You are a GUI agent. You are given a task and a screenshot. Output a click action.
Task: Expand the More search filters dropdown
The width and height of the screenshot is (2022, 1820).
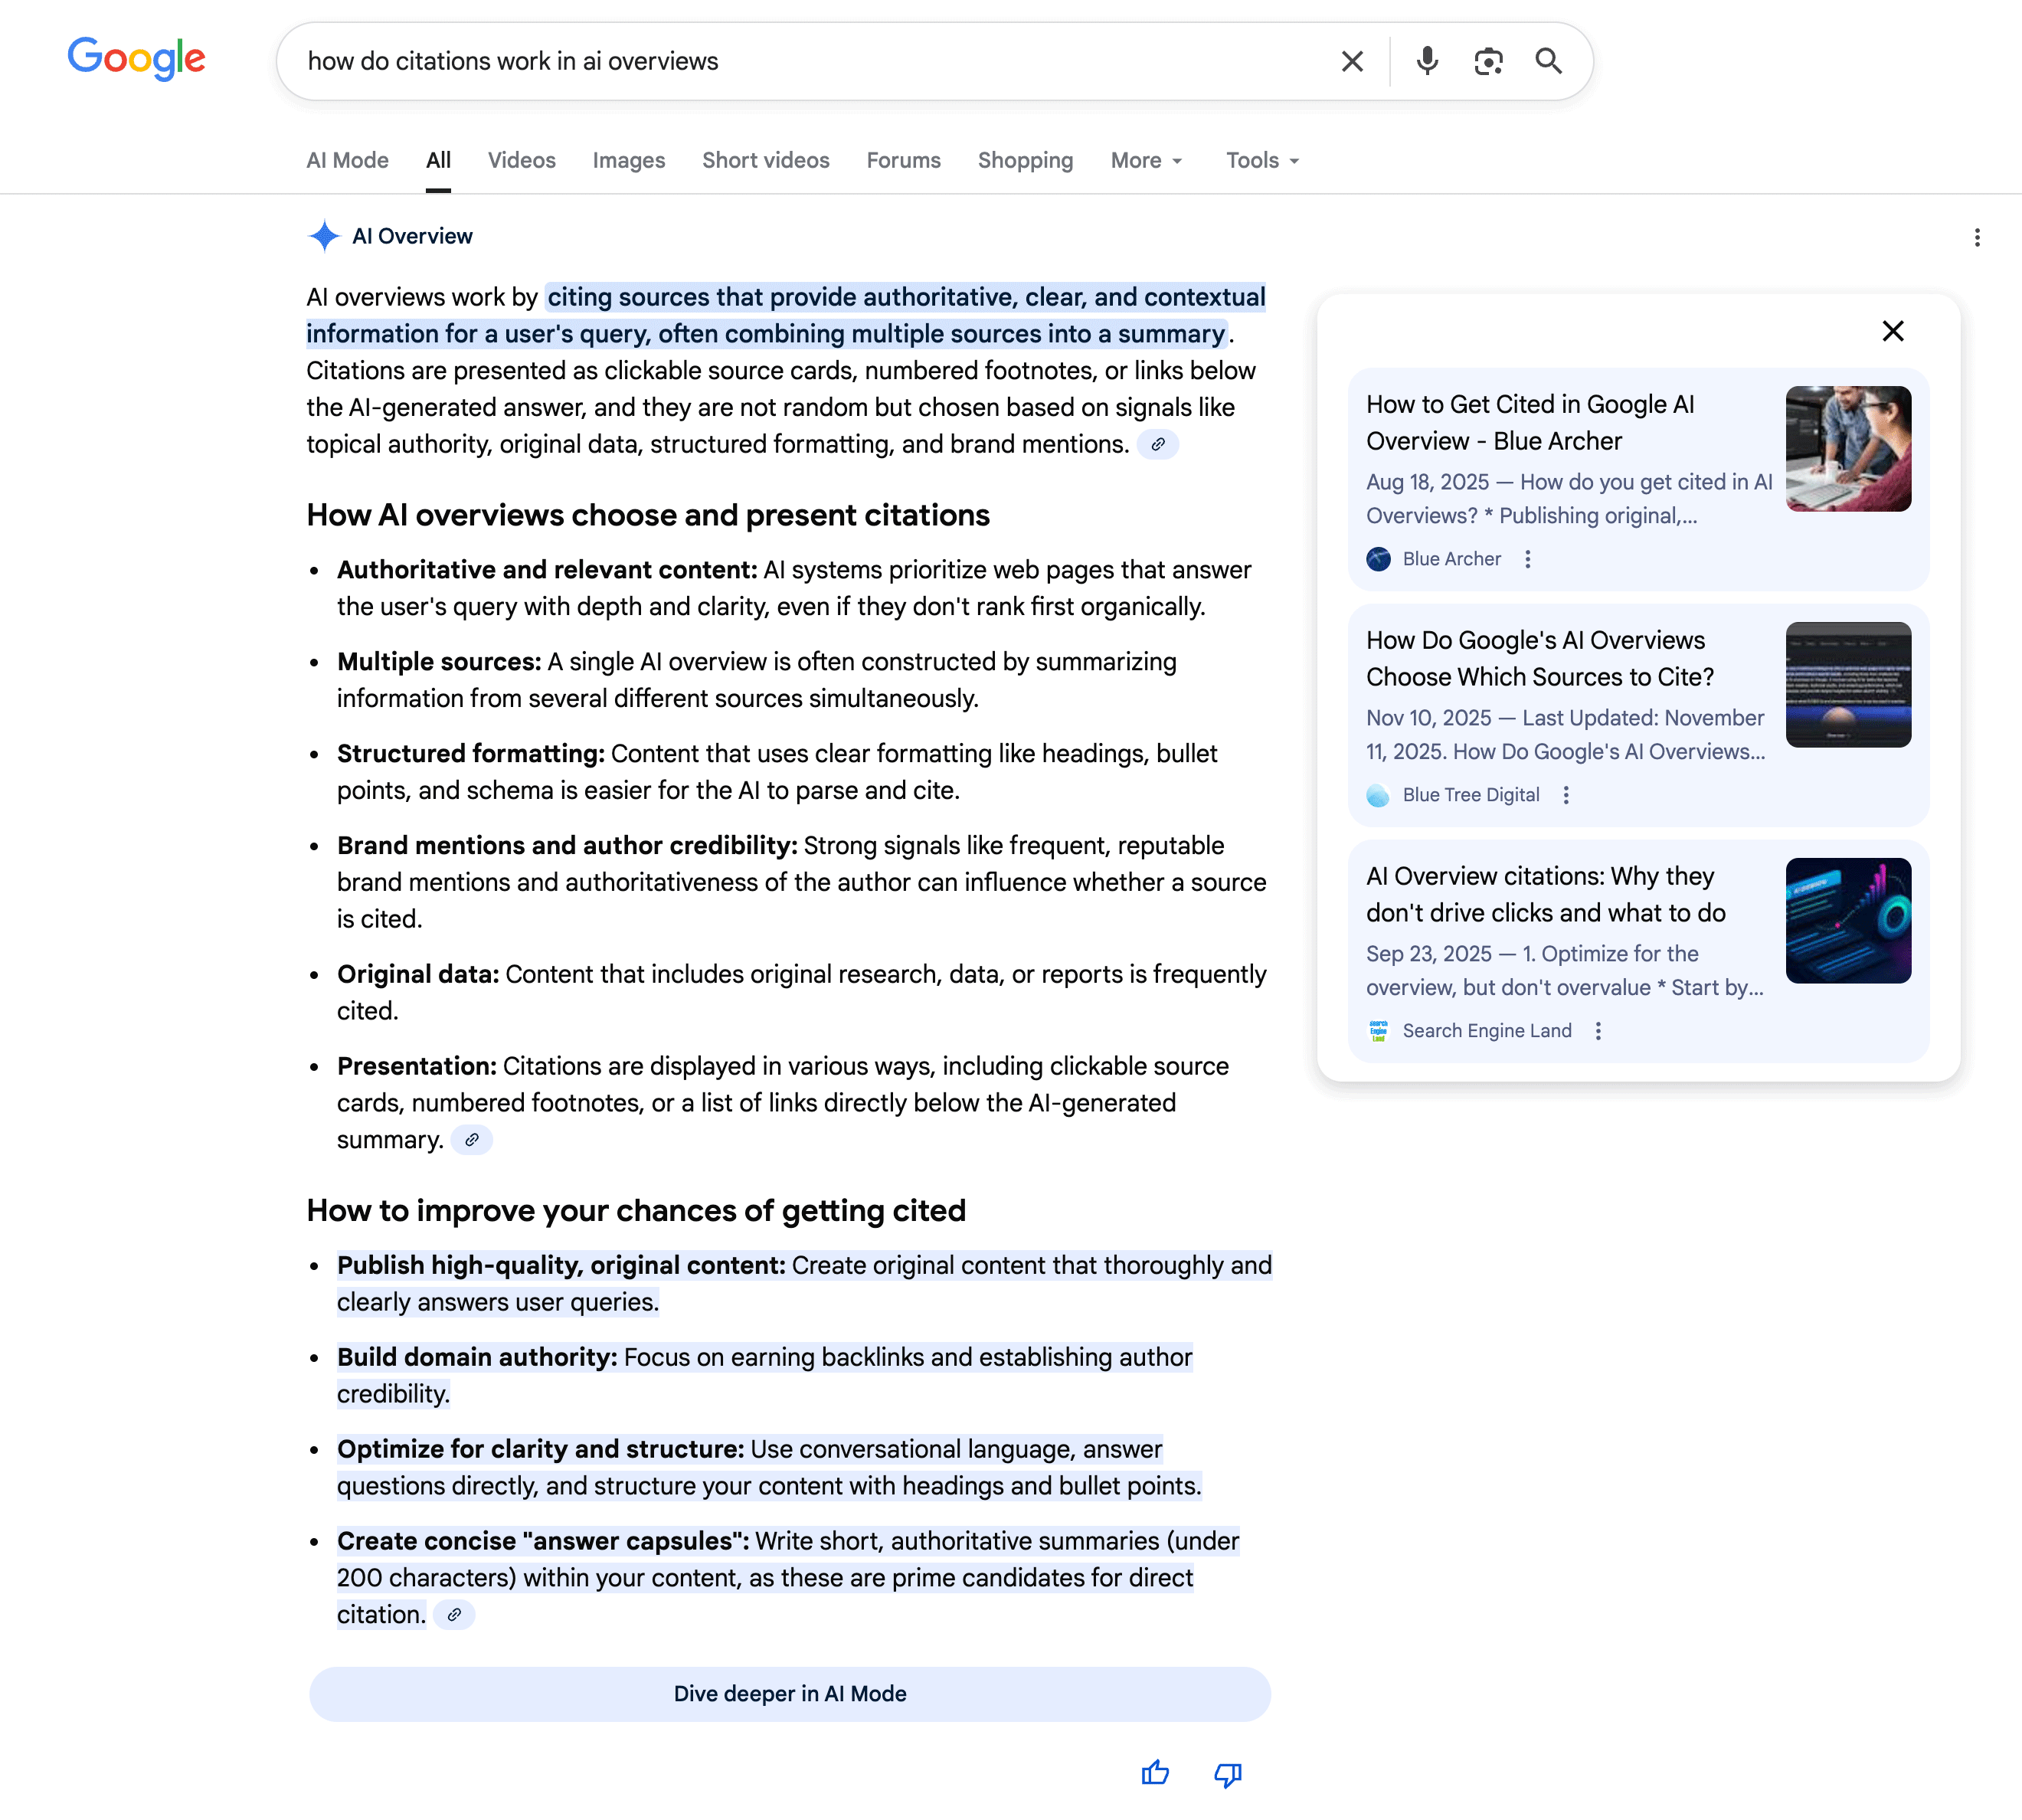[1146, 161]
